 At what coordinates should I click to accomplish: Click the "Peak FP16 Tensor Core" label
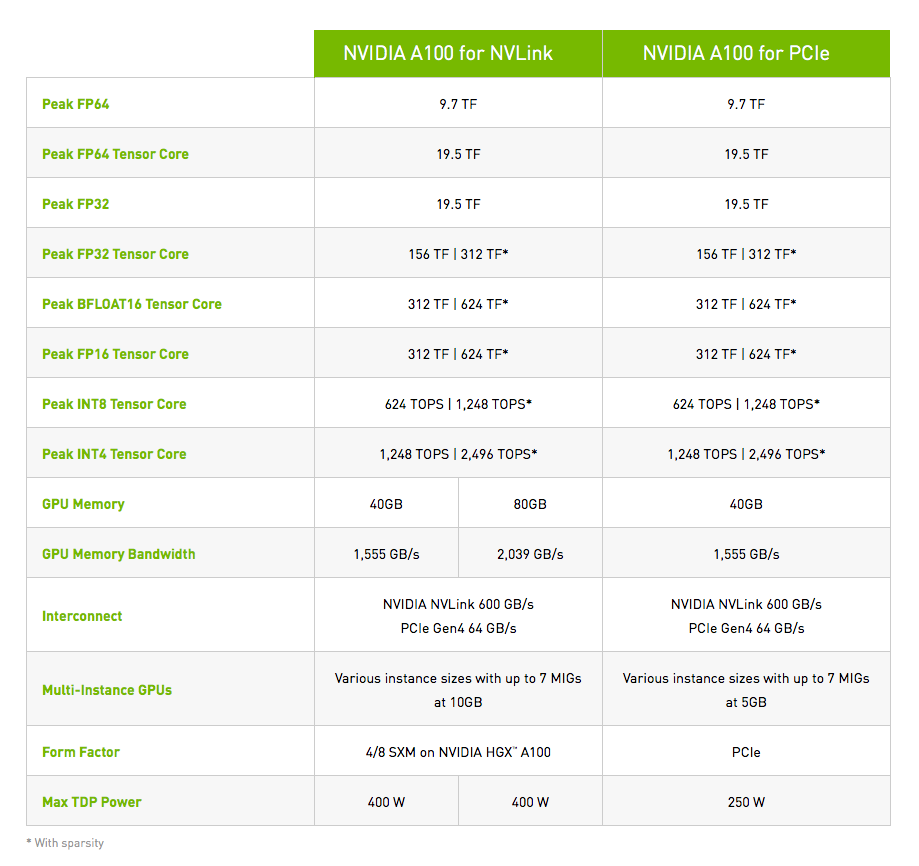click(x=115, y=354)
